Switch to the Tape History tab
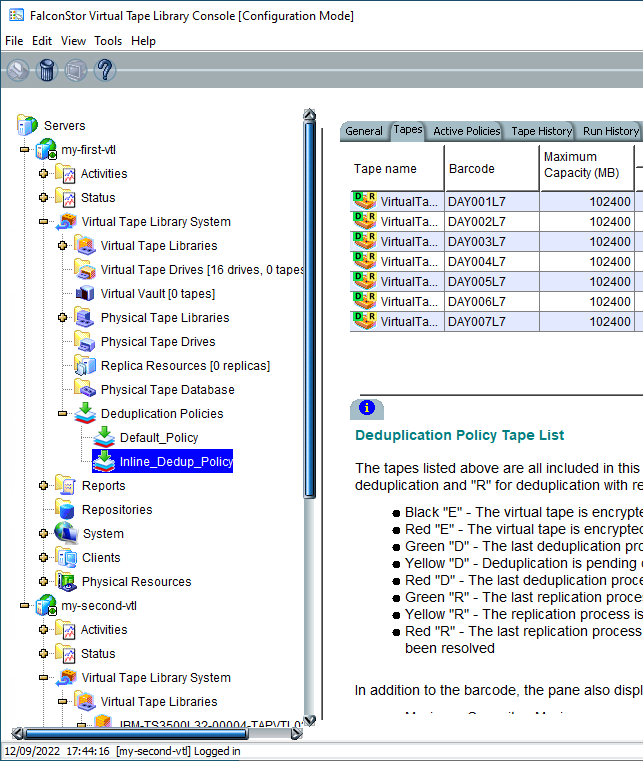643x761 pixels. pyautogui.click(x=541, y=131)
